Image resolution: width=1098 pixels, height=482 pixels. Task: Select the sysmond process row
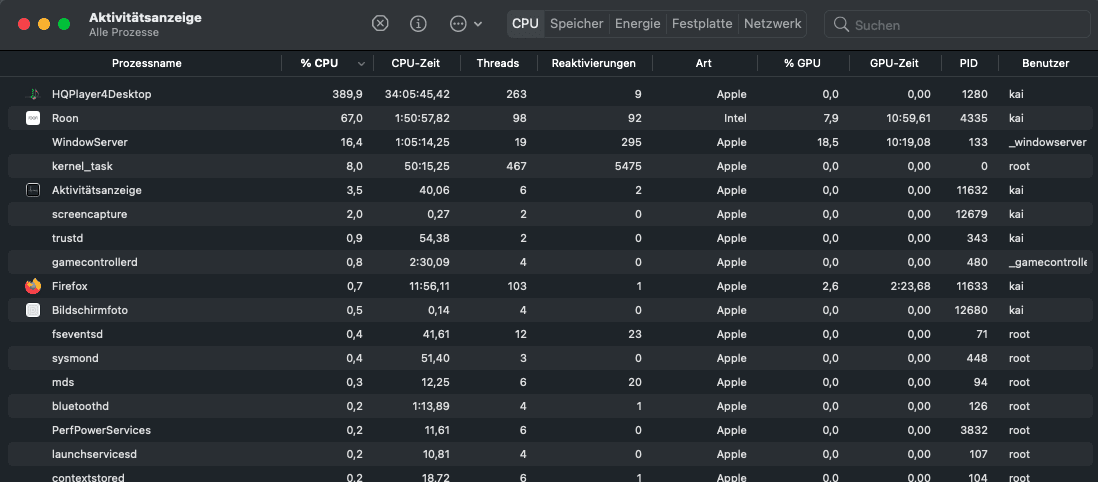[x=549, y=358]
